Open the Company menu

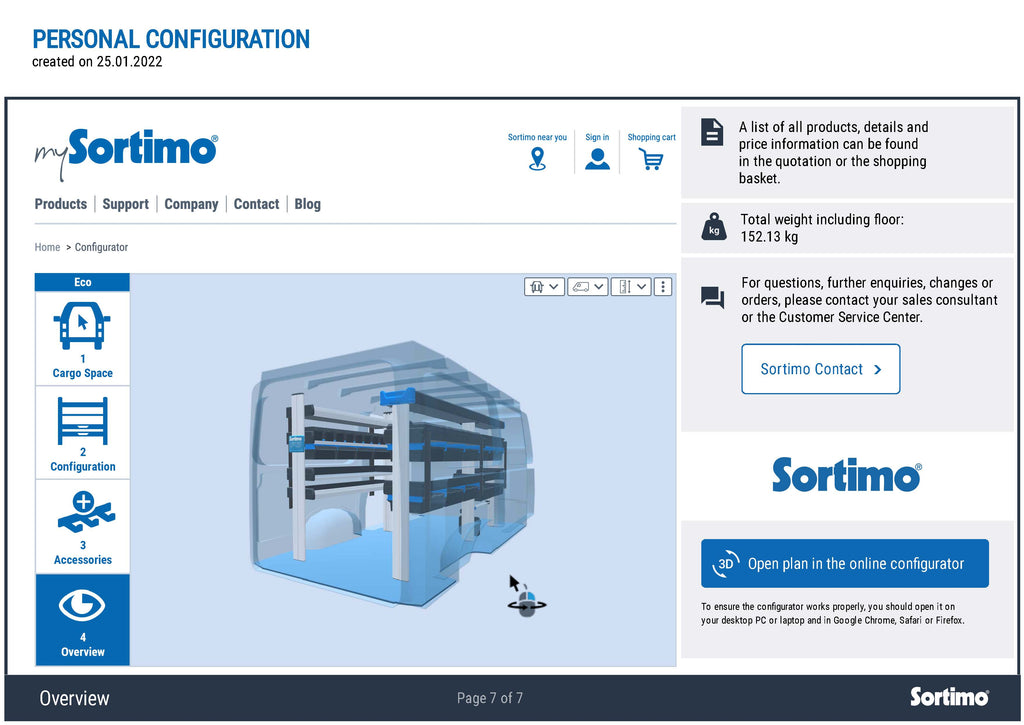coord(191,204)
